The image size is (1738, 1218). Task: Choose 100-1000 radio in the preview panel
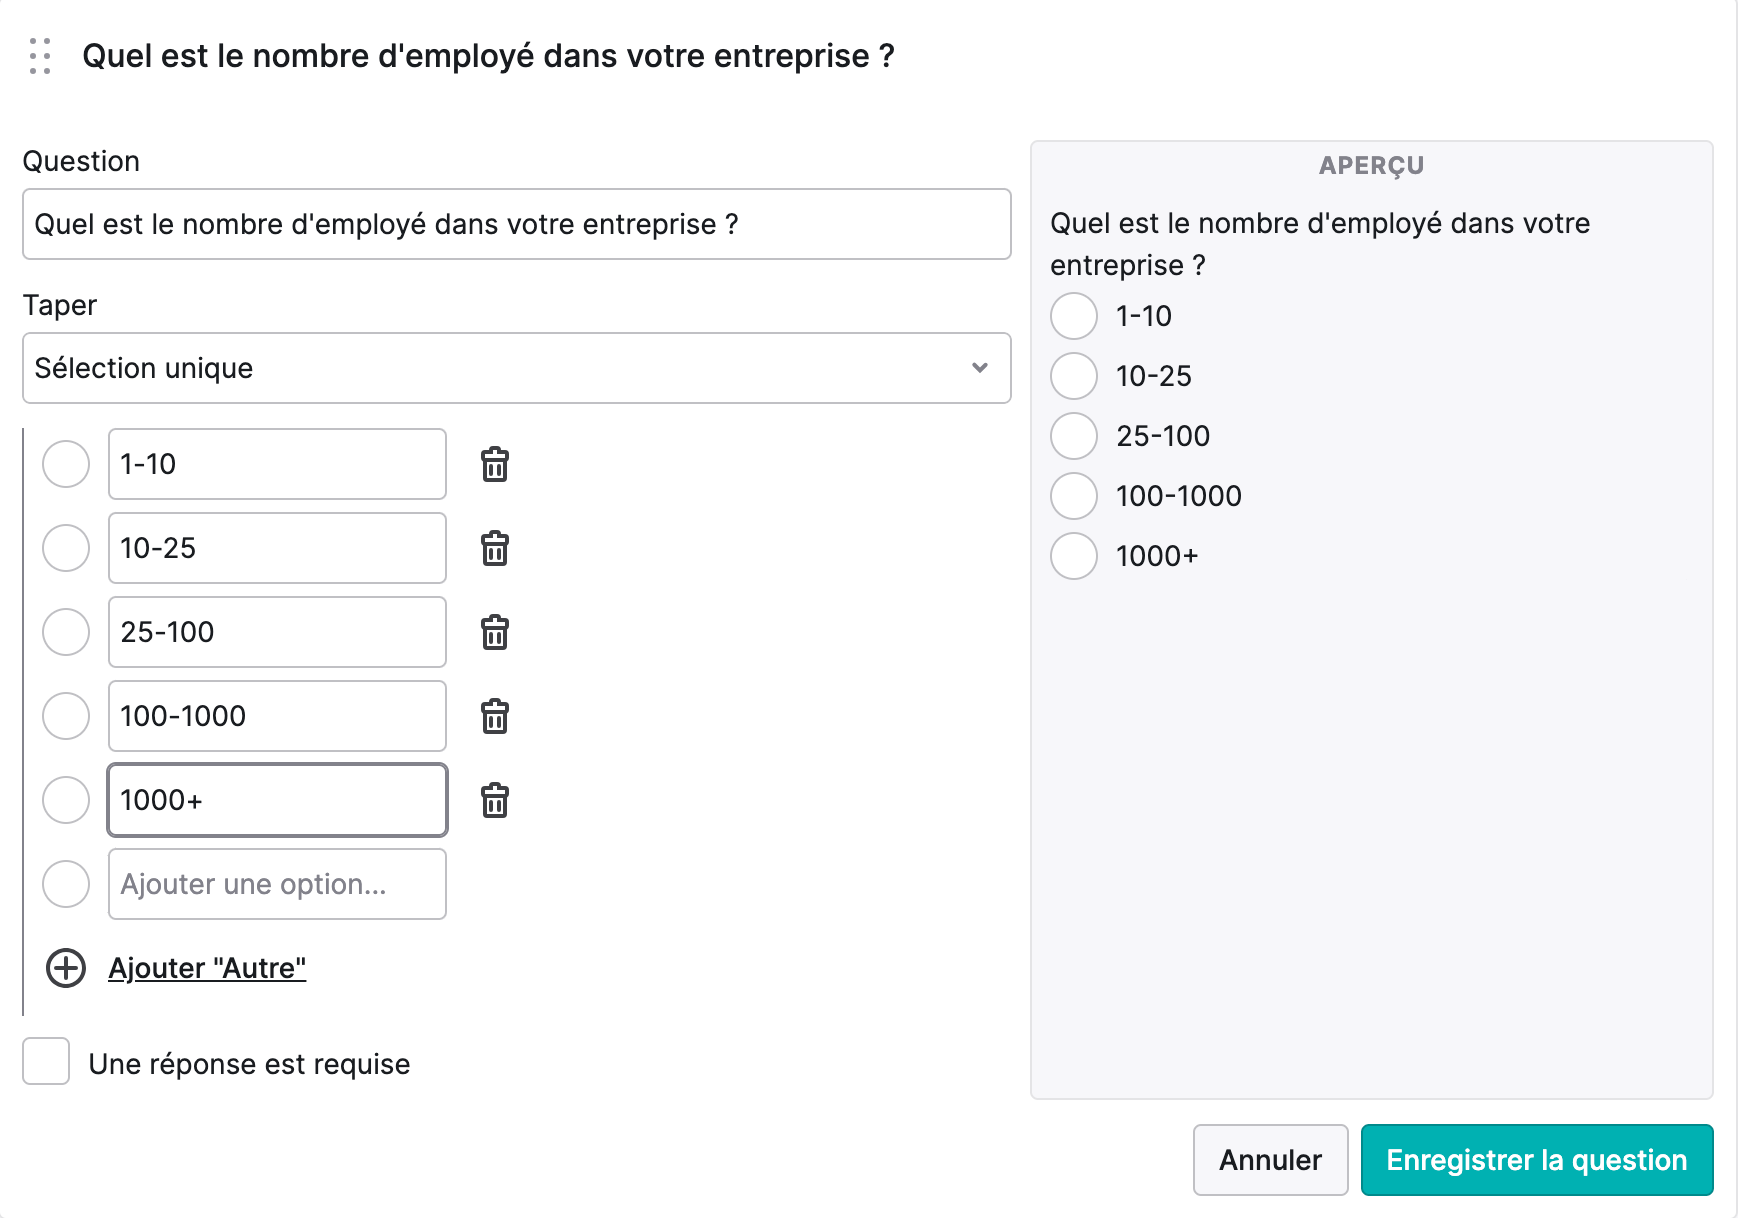click(1074, 496)
